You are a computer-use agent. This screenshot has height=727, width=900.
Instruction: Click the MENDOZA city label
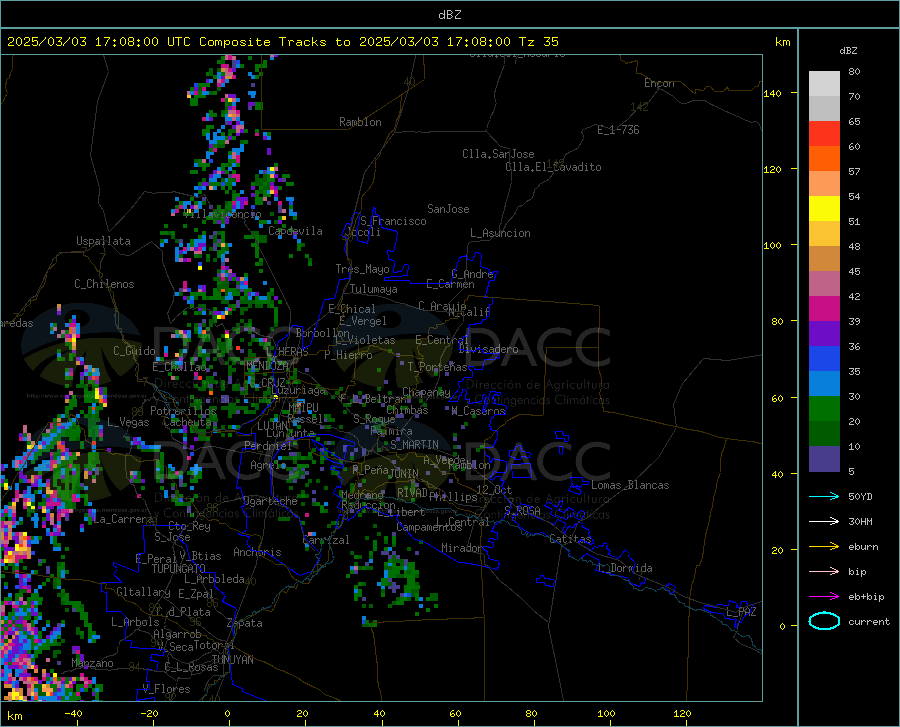click(x=267, y=365)
